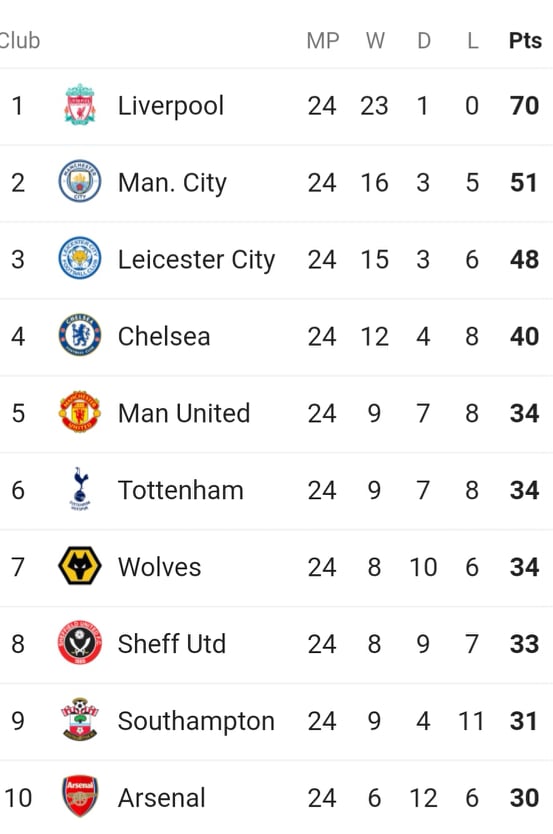Image resolution: width=553 pixels, height=834 pixels.
Task: Click the Southampton club crest
Action: [x=80, y=720]
